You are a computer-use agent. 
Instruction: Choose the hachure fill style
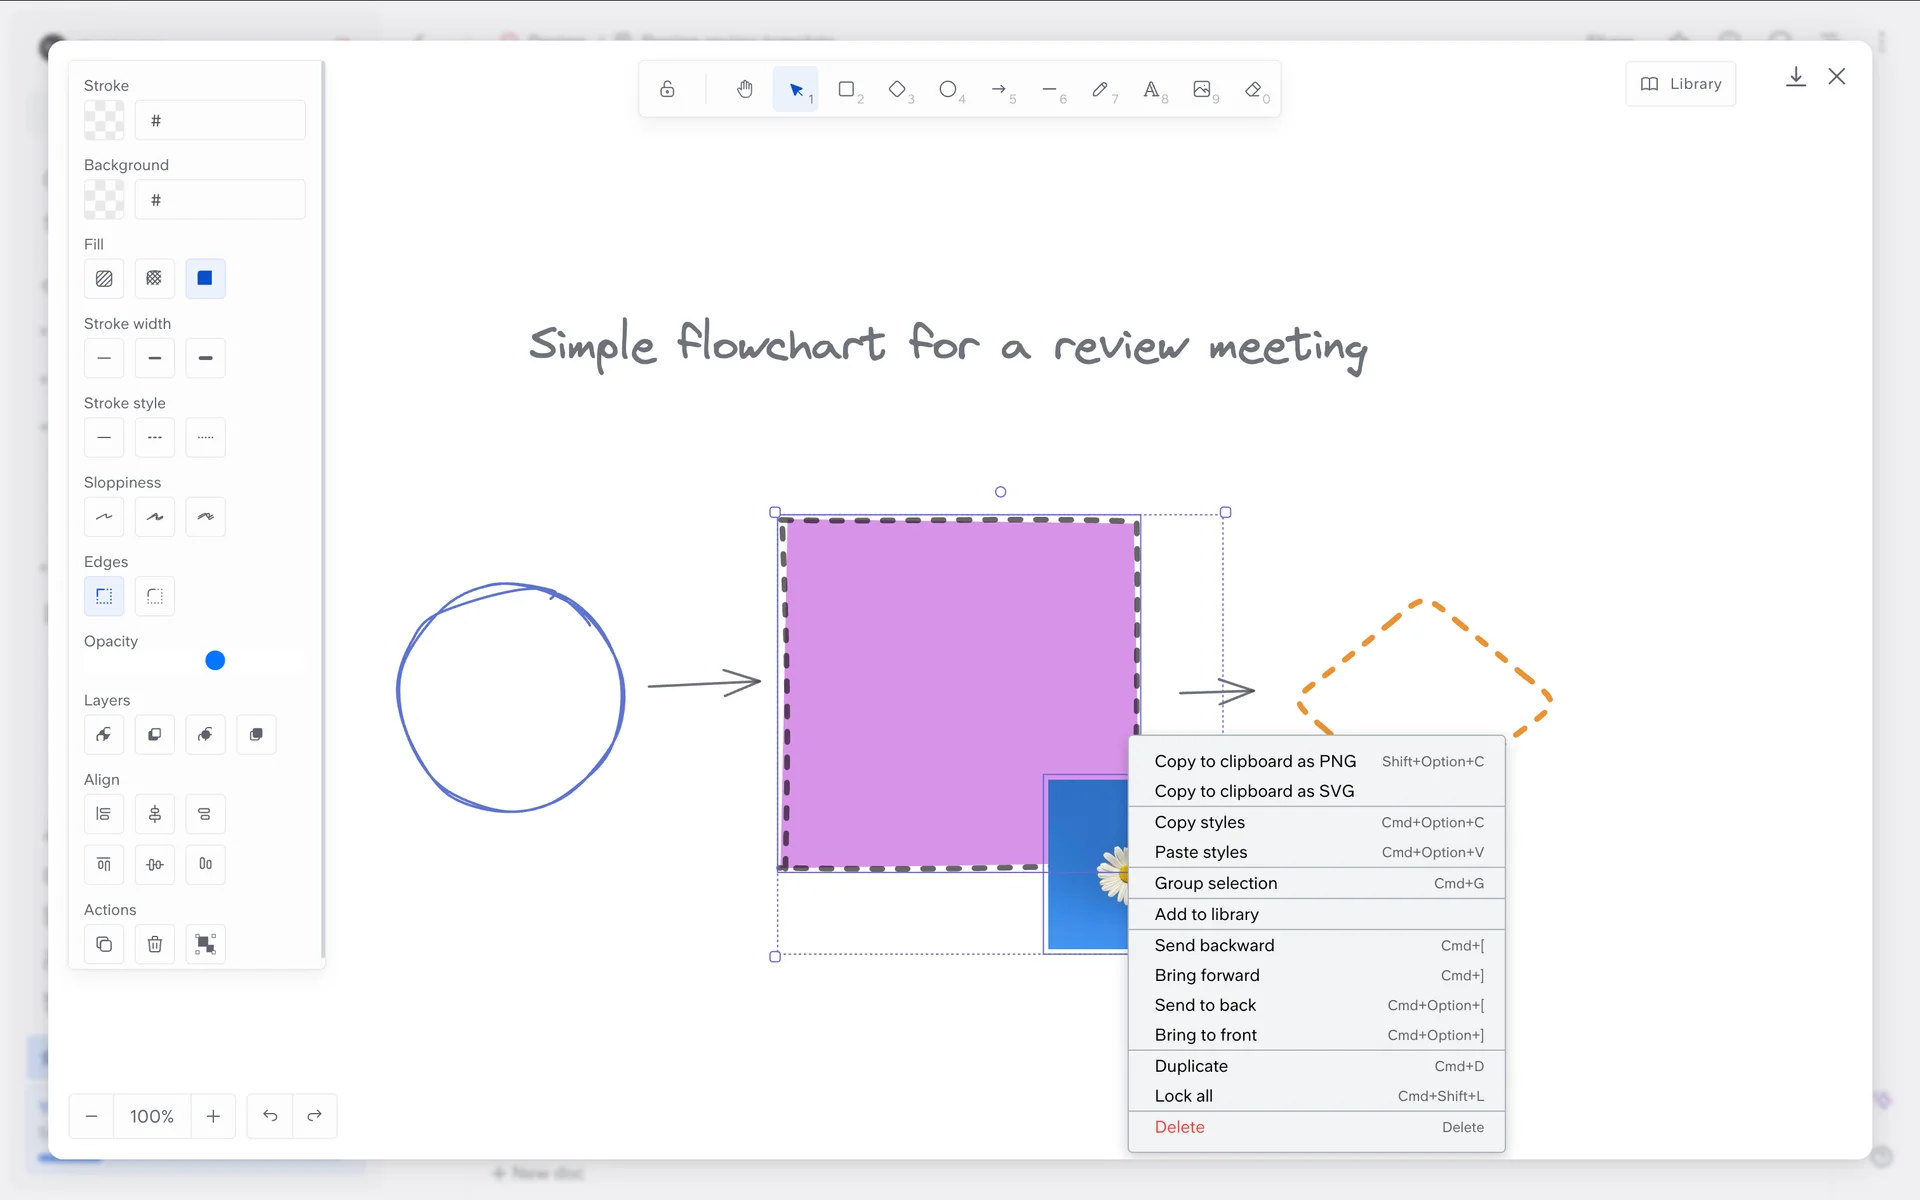click(104, 279)
